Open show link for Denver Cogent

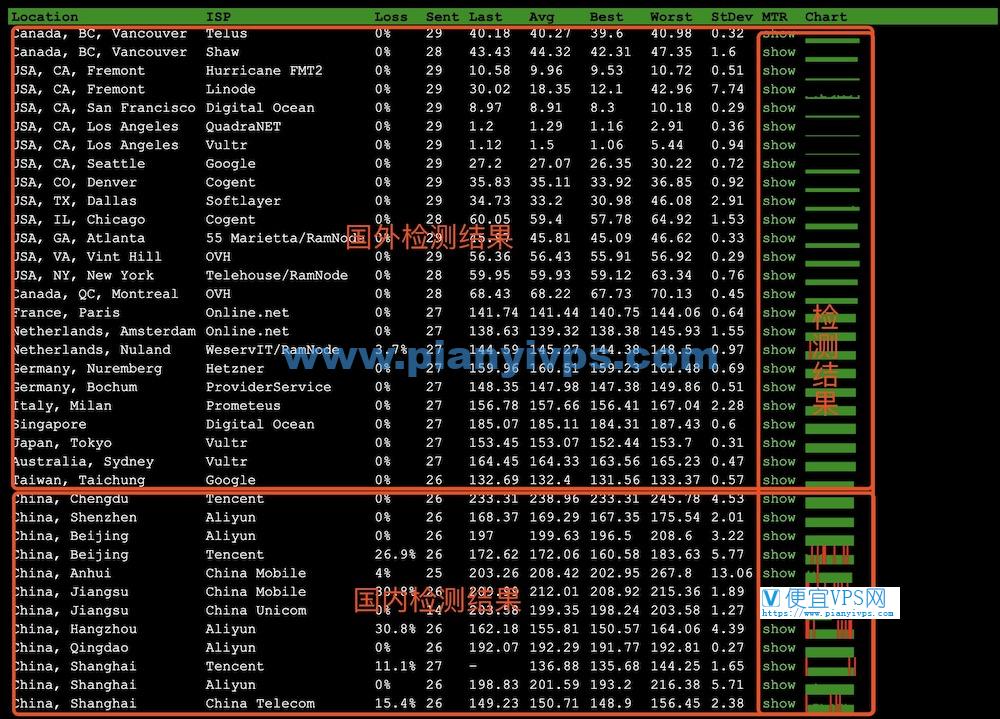coord(779,182)
